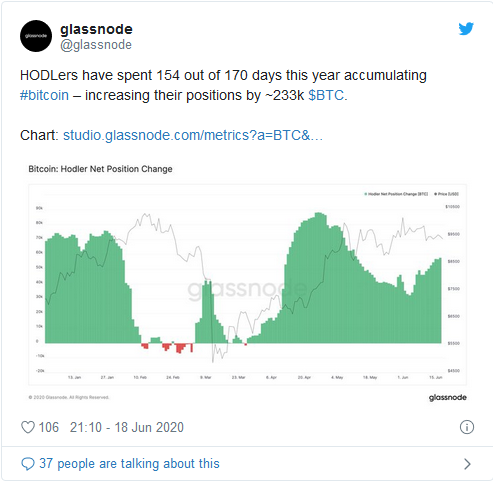Open 37 people are talking about this
The width and height of the screenshot is (493, 483).
(129, 464)
